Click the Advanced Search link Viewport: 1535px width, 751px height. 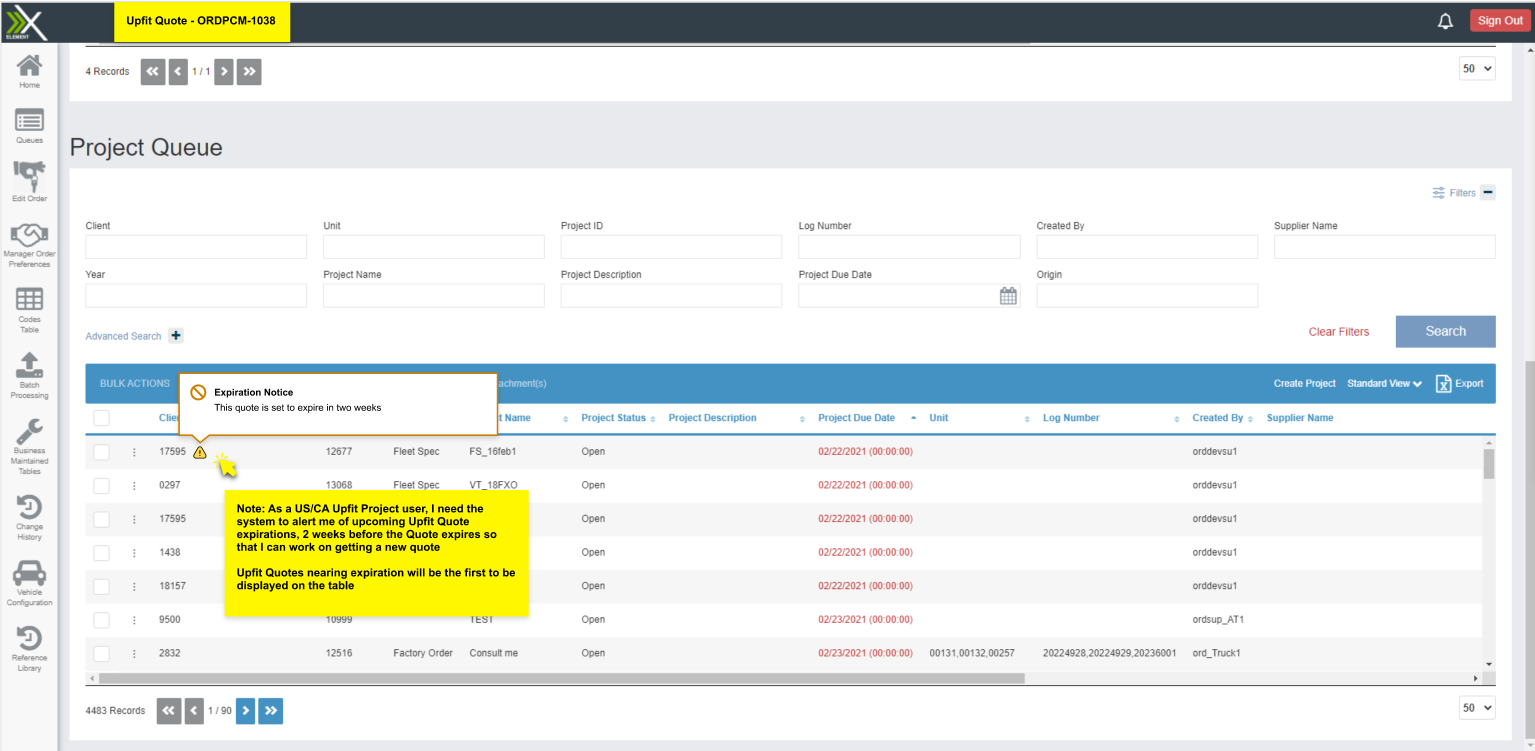click(123, 336)
